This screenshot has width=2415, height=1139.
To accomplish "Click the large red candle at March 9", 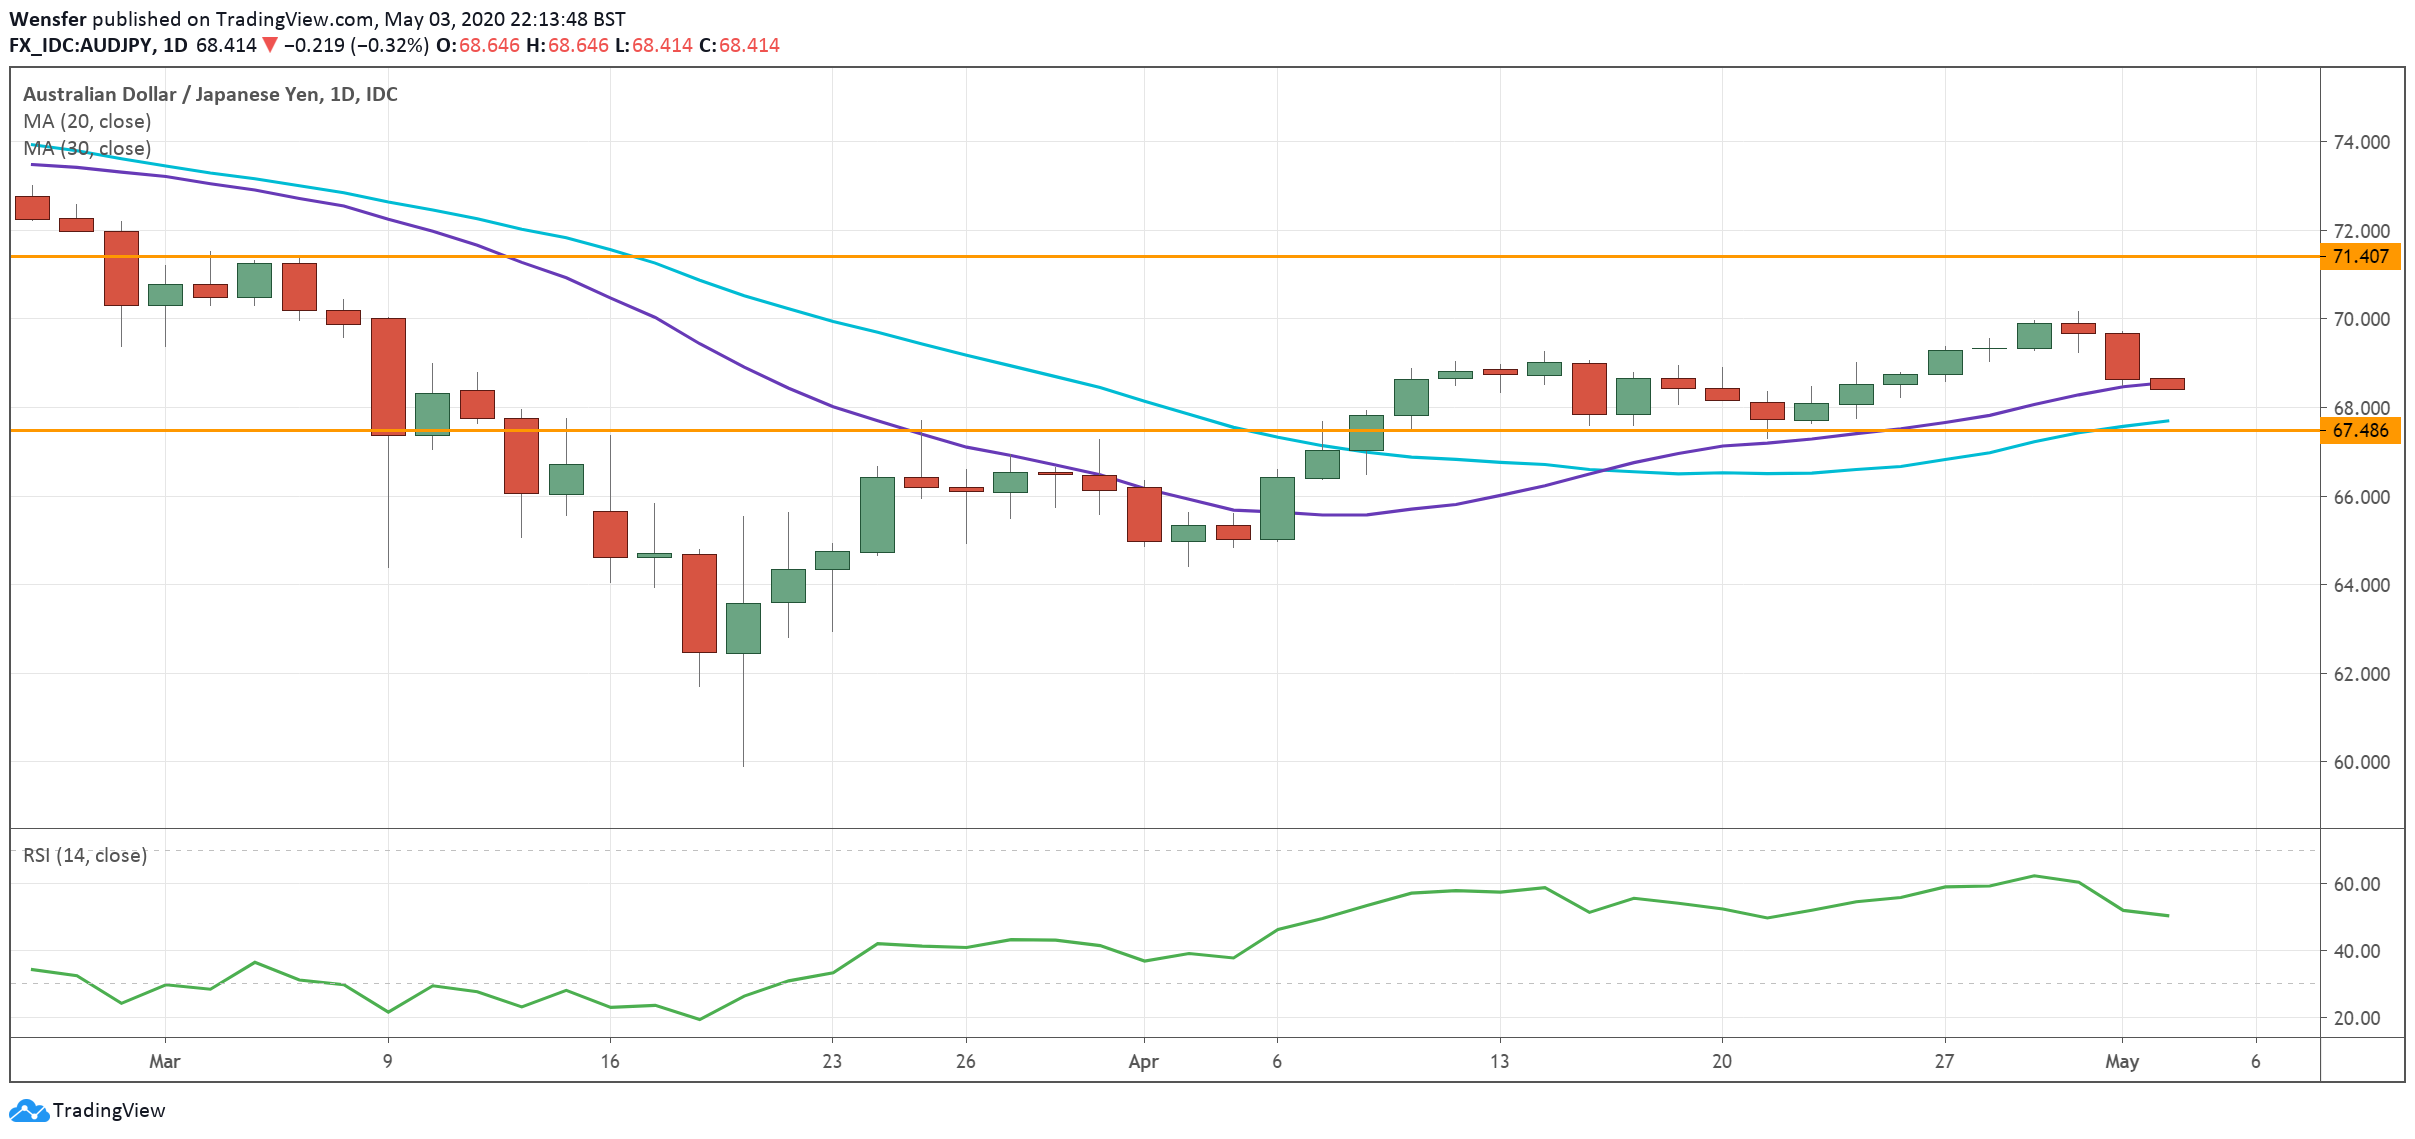I will tap(388, 377).
